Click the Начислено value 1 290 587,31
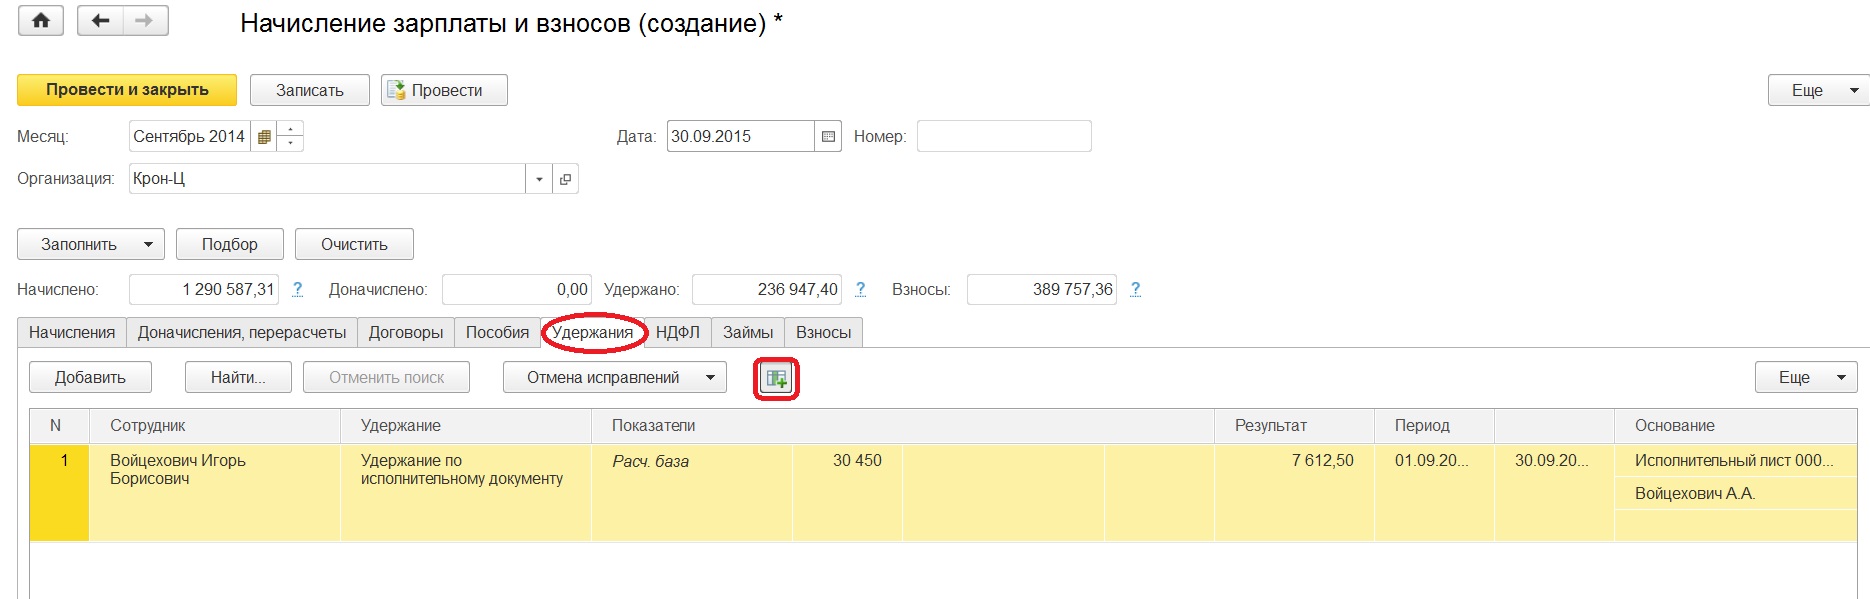Image resolution: width=1870 pixels, height=599 pixels. coord(204,290)
